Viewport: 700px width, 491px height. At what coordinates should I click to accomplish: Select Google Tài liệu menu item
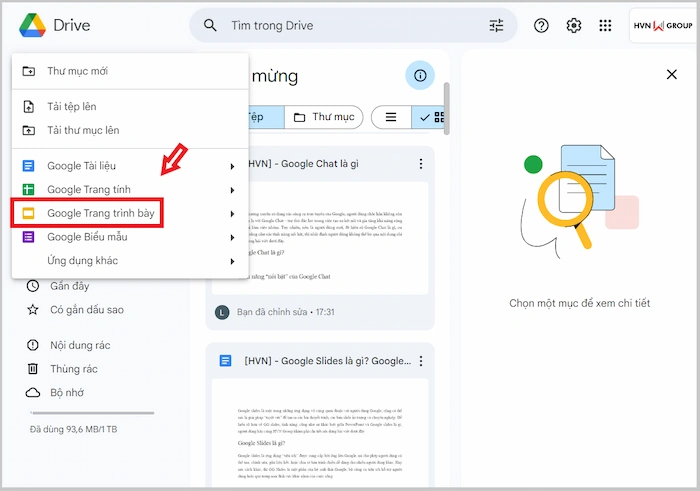pyautogui.click(x=130, y=166)
